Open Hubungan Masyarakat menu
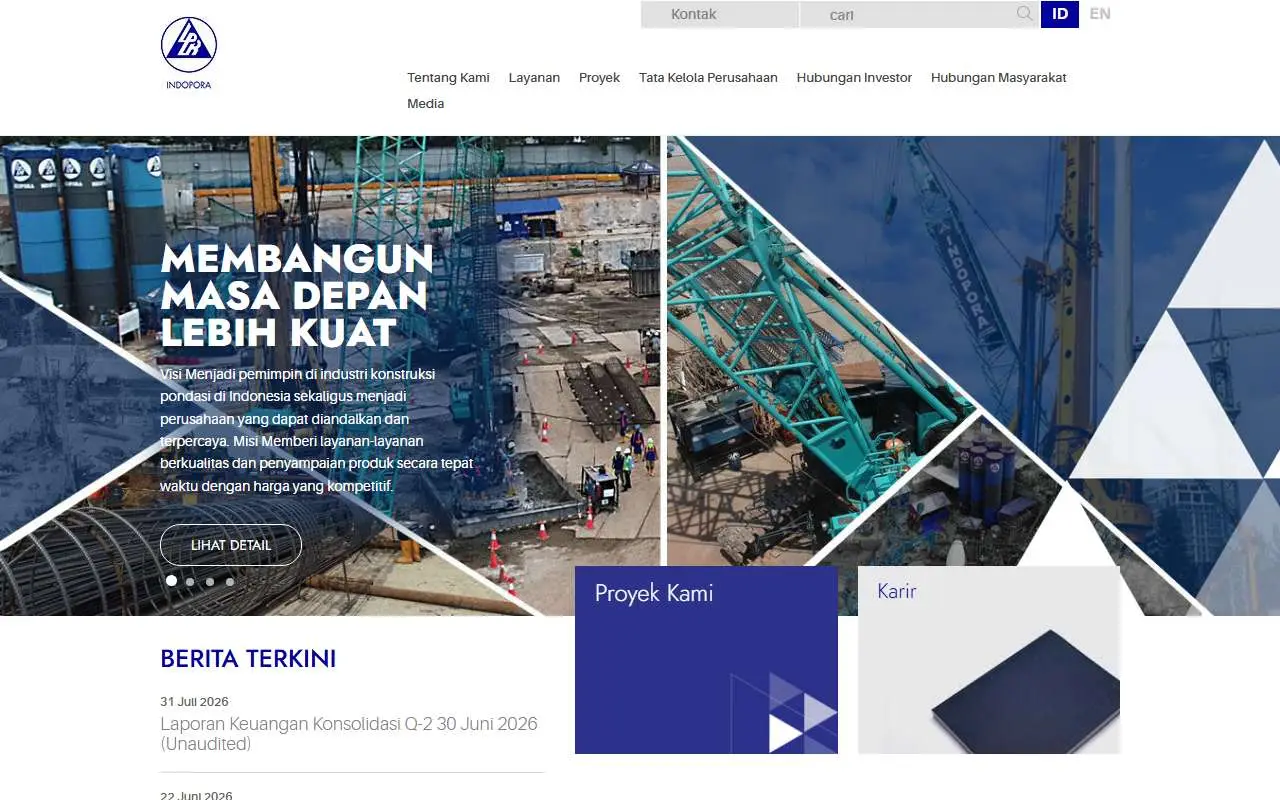This screenshot has width=1280, height=800. pyautogui.click(x=998, y=78)
